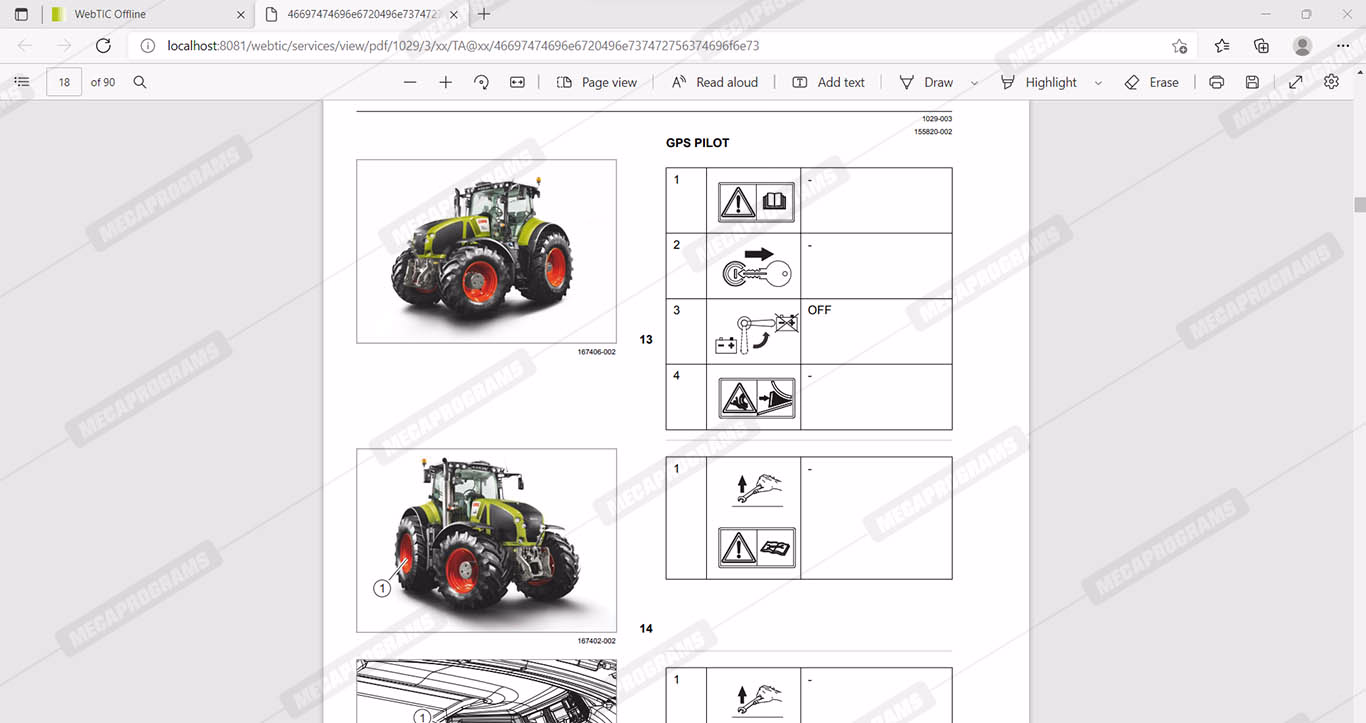The height and width of the screenshot is (723, 1366).
Task: Click the vertical scrollbar thumb
Action: (x=1359, y=205)
